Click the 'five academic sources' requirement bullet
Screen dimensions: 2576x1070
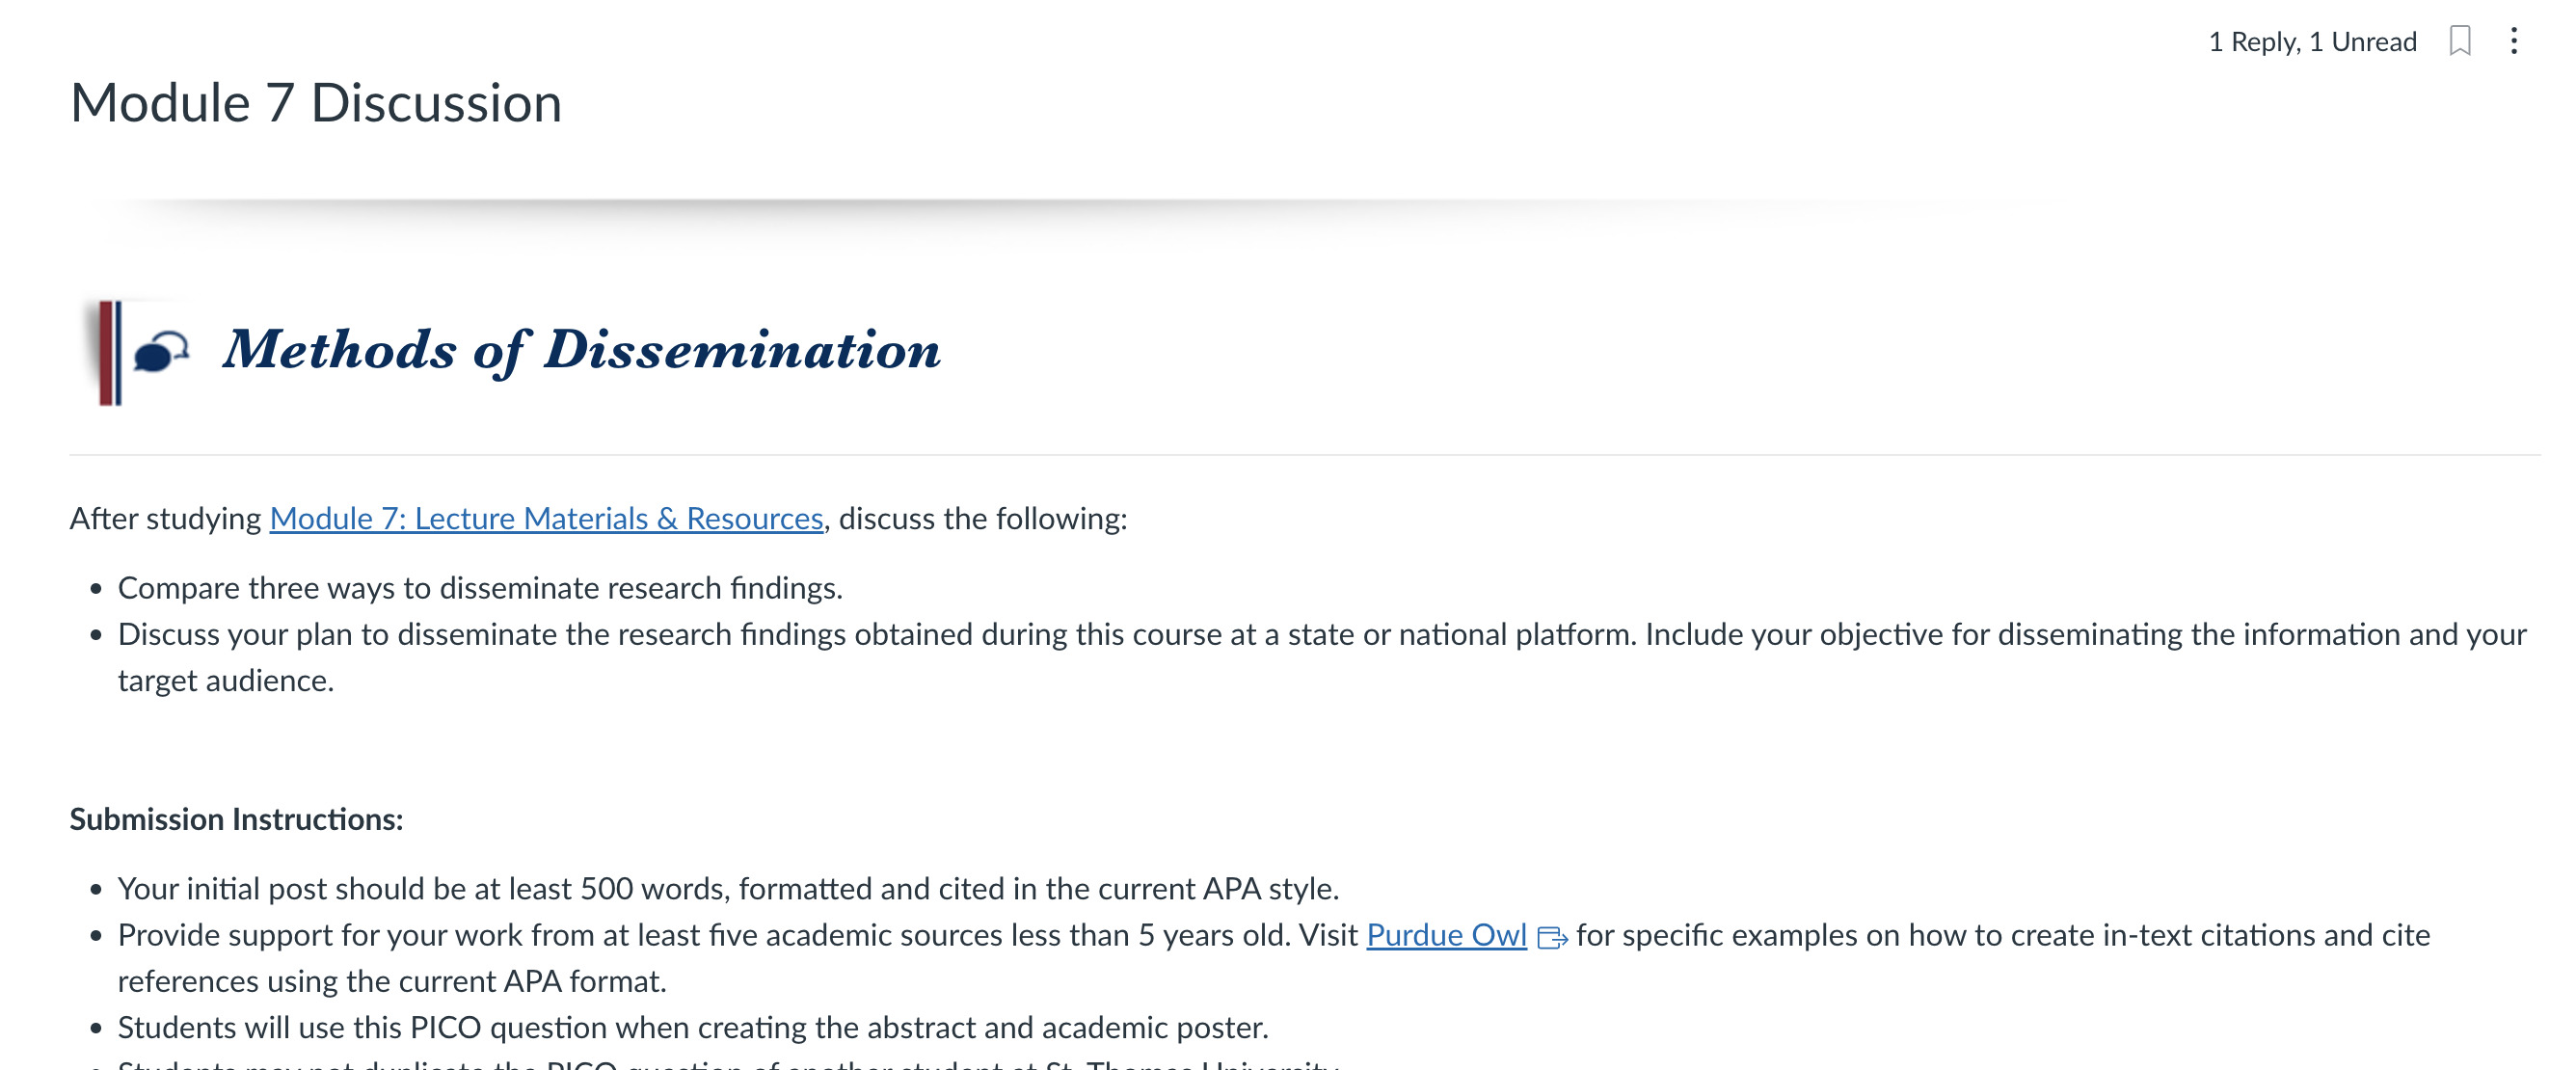[x=1274, y=958]
